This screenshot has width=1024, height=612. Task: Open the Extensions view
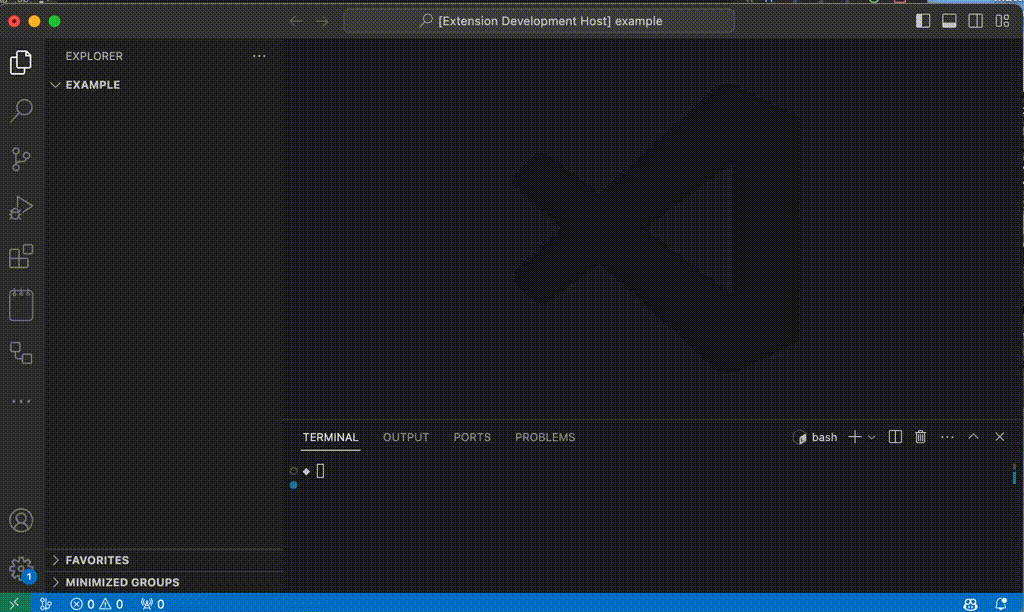(x=21, y=256)
